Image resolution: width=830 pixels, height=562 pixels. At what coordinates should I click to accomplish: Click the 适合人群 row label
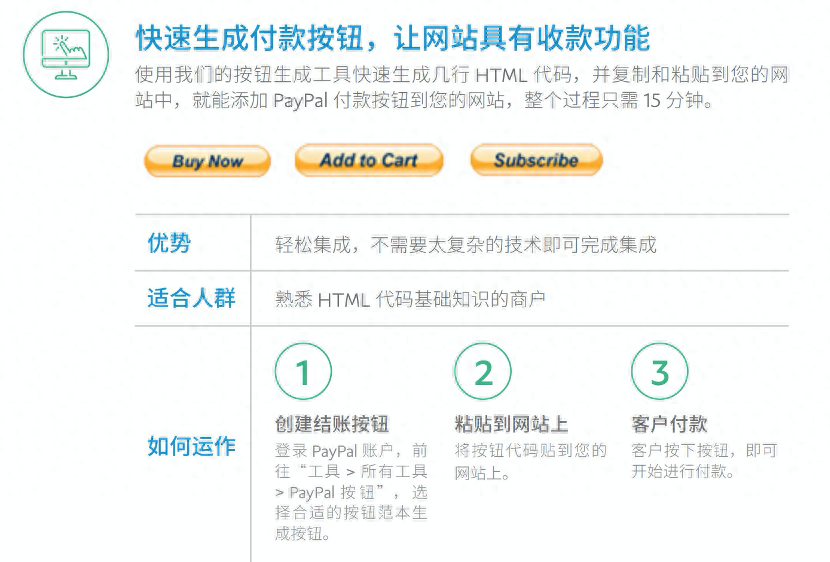click(191, 298)
